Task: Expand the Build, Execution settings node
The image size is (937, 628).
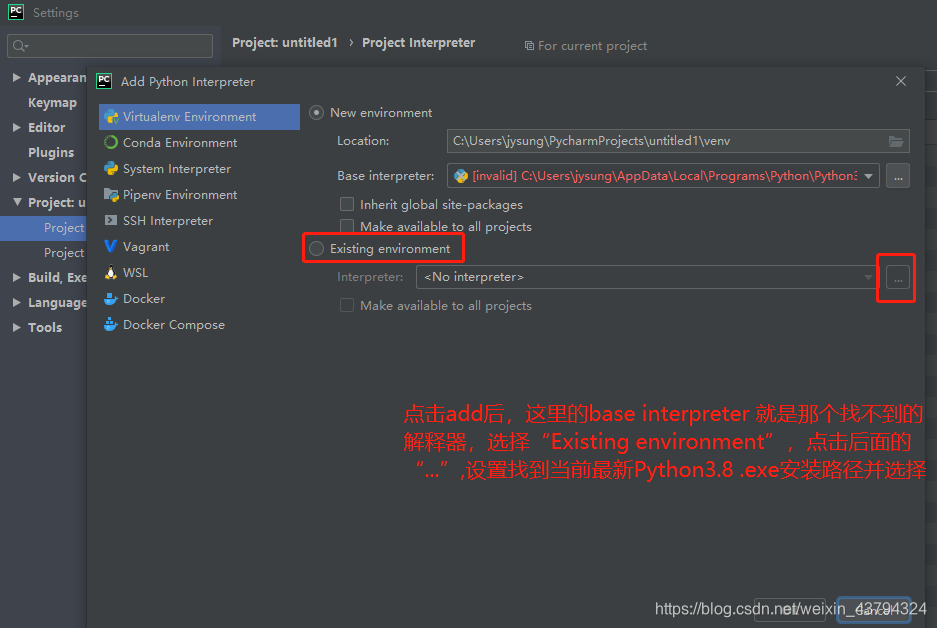Action: pyautogui.click(x=17, y=277)
